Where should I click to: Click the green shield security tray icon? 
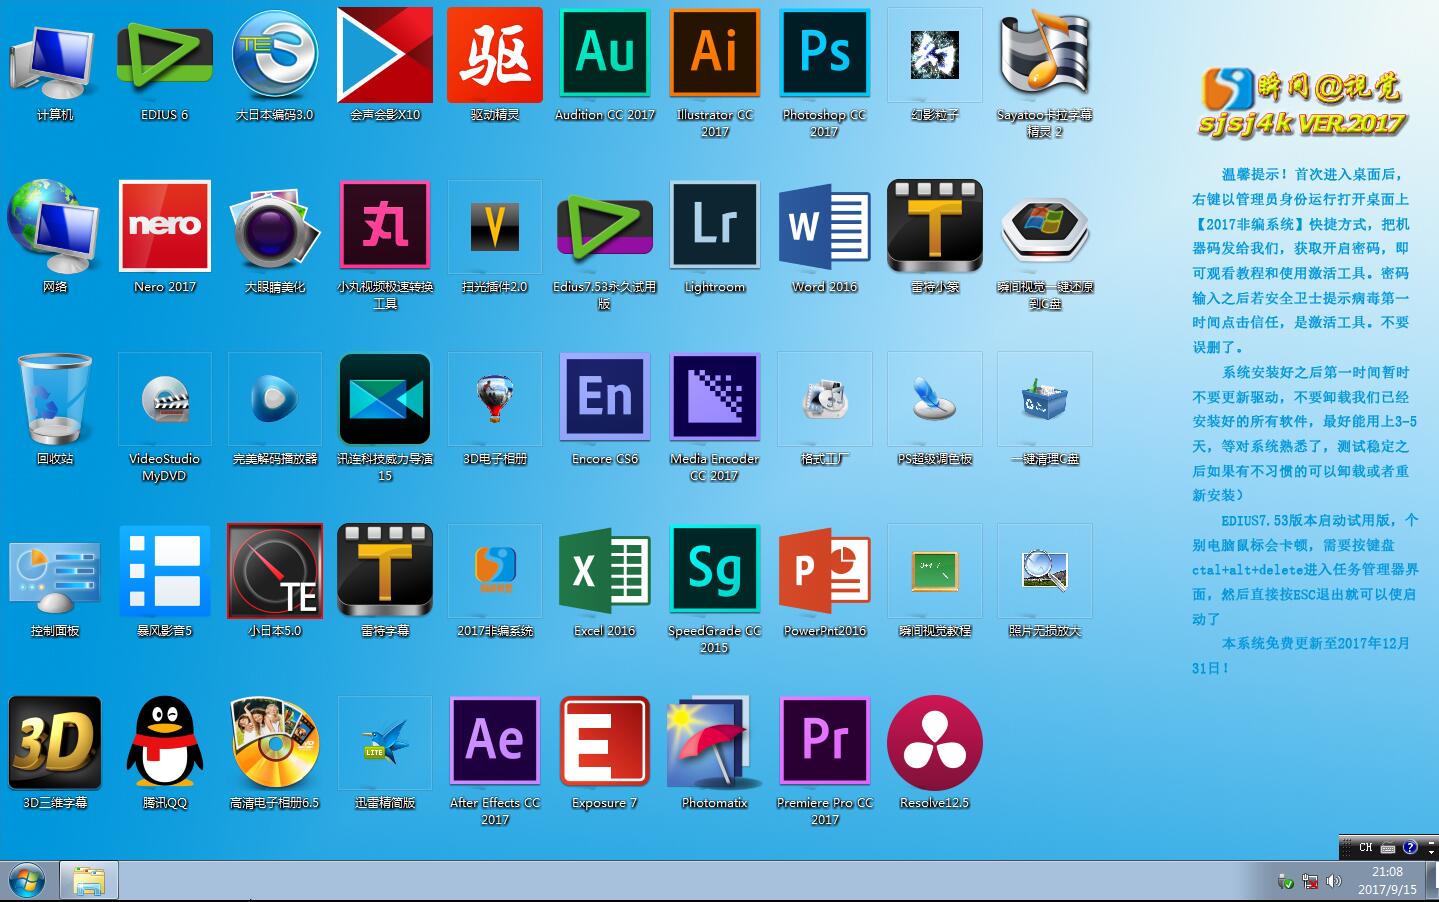(1287, 882)
